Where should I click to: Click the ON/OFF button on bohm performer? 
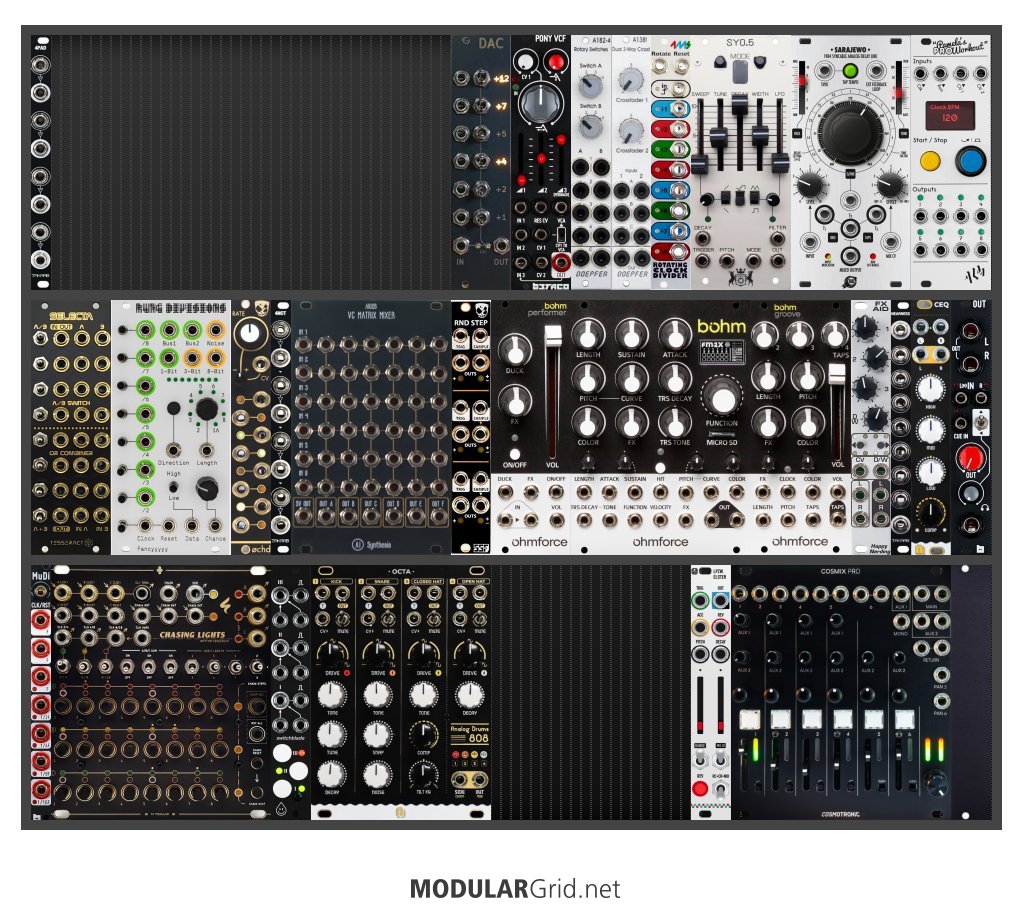coord(515,453)
